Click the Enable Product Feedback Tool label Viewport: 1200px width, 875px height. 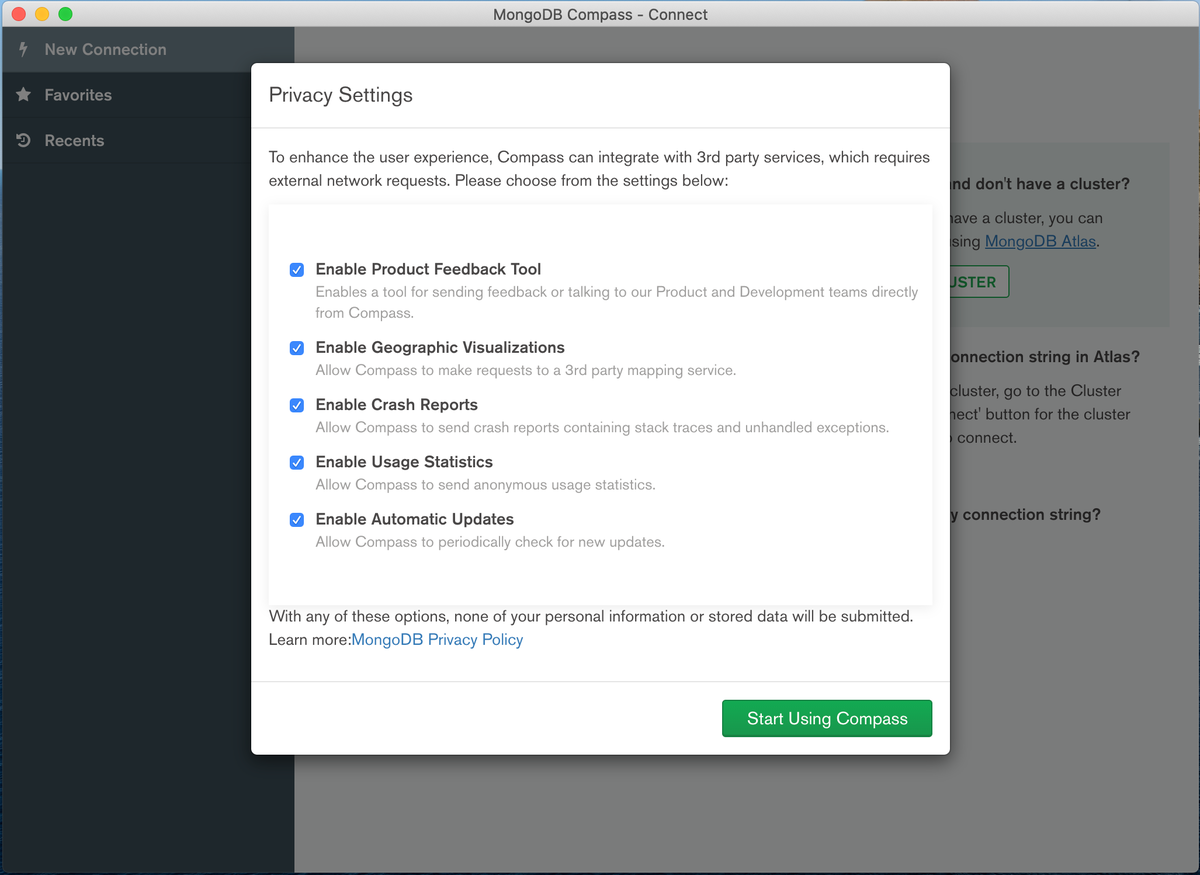click(428, 269)
